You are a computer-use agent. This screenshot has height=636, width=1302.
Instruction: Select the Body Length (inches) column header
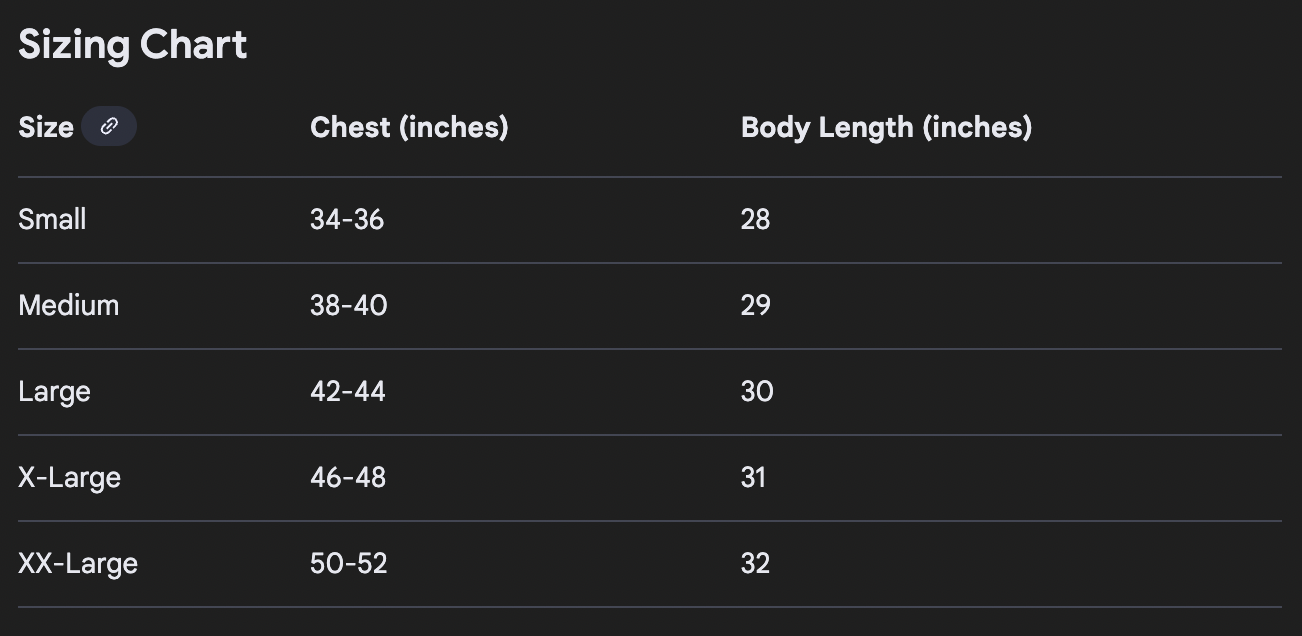886,127
